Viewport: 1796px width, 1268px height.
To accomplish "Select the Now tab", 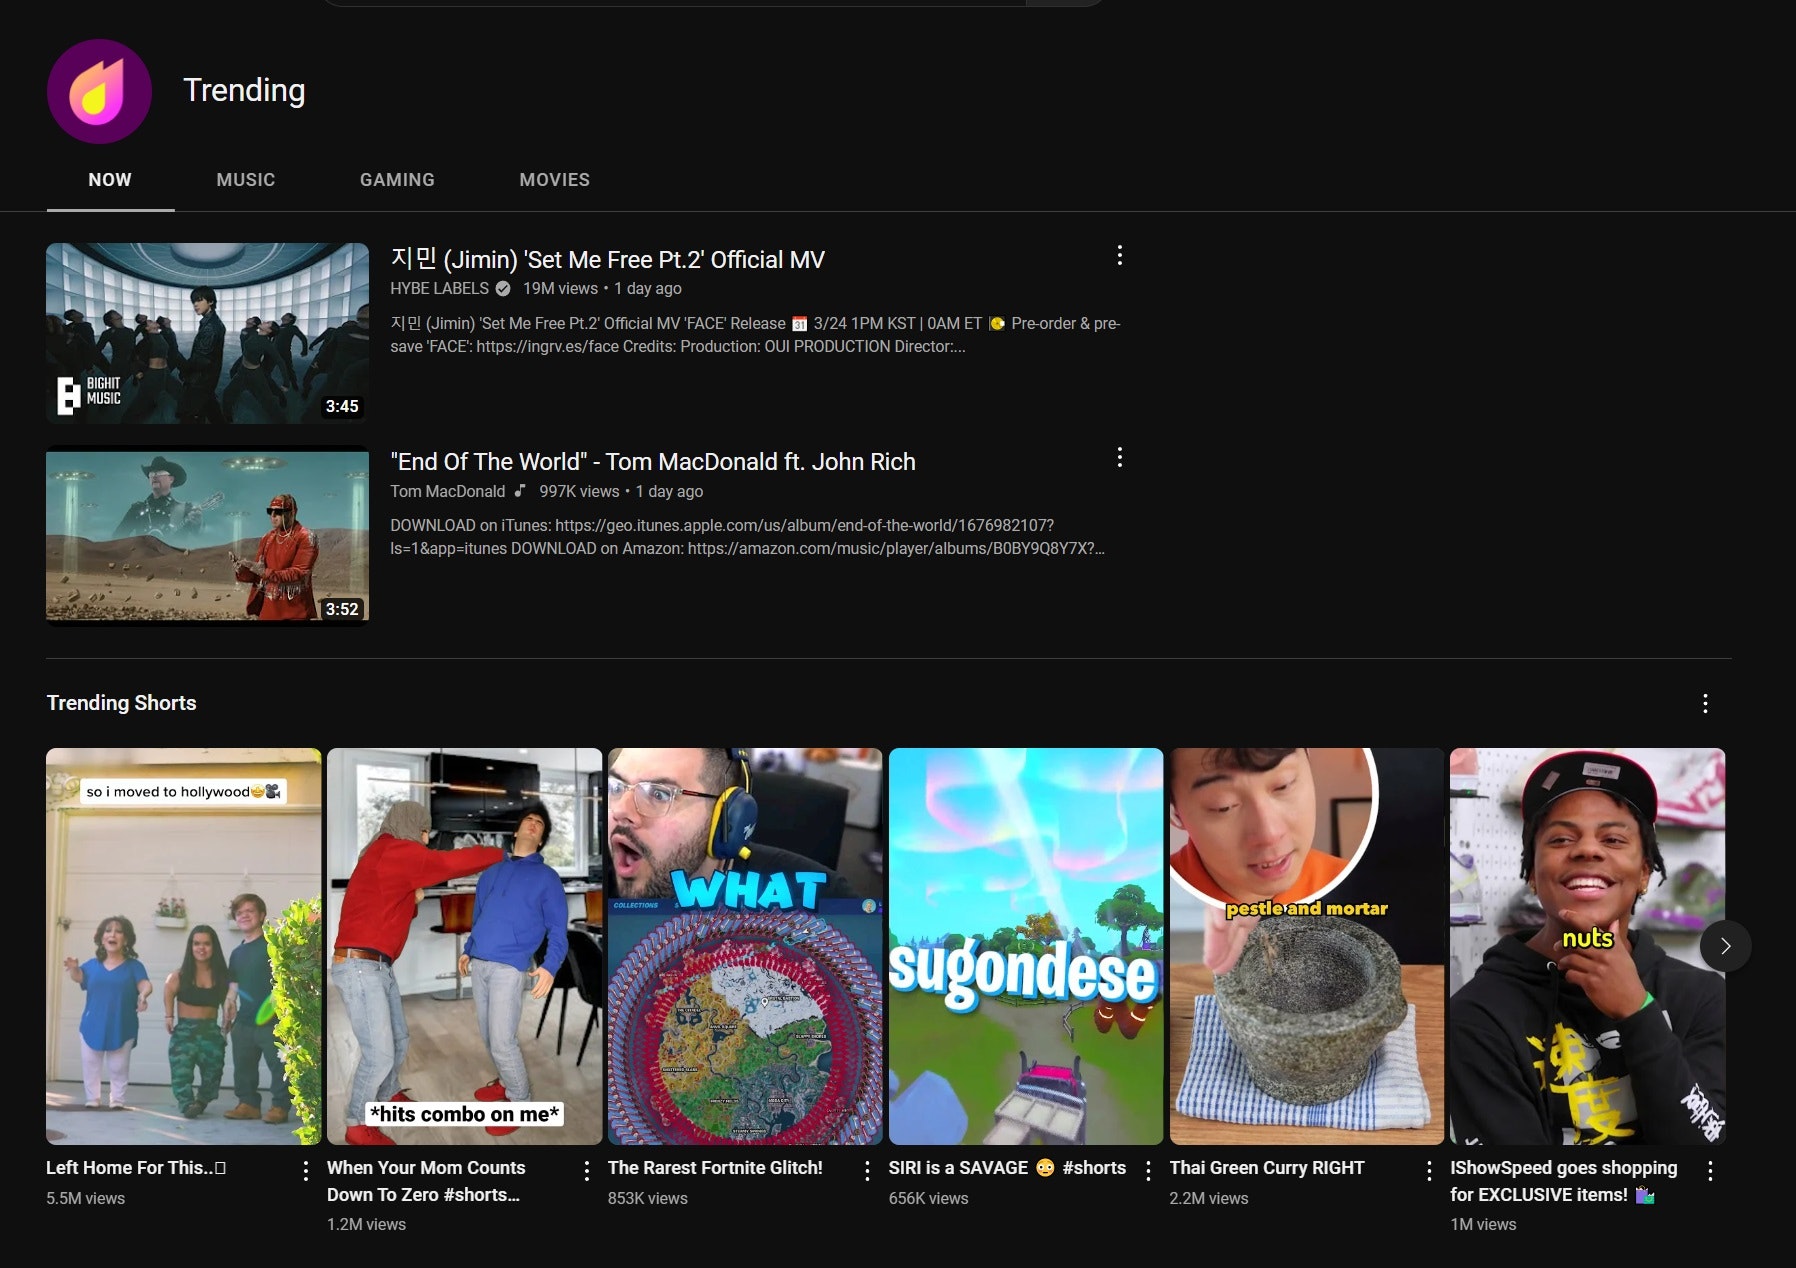I will 110,180.
